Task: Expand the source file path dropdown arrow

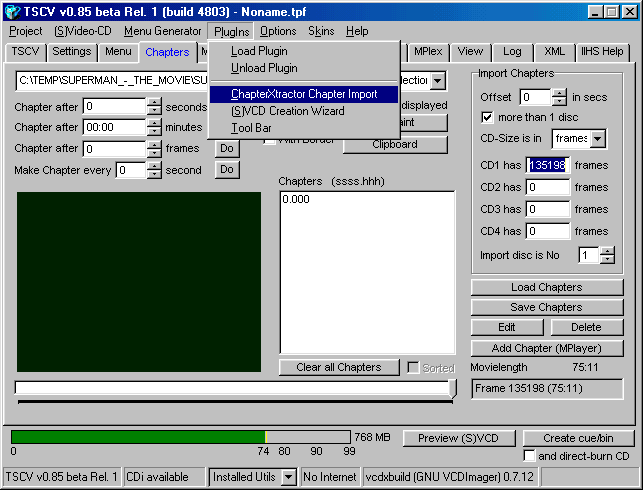Action: 438,80
